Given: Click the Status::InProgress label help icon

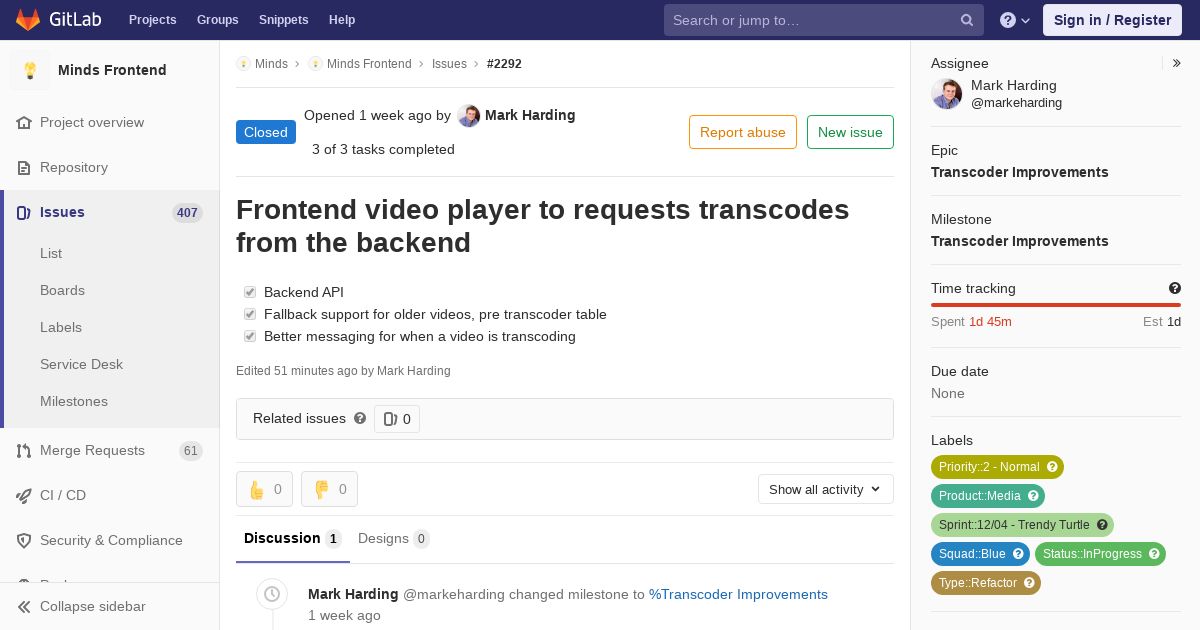Looking at the screenshot, I should (x=1154, y=554).
